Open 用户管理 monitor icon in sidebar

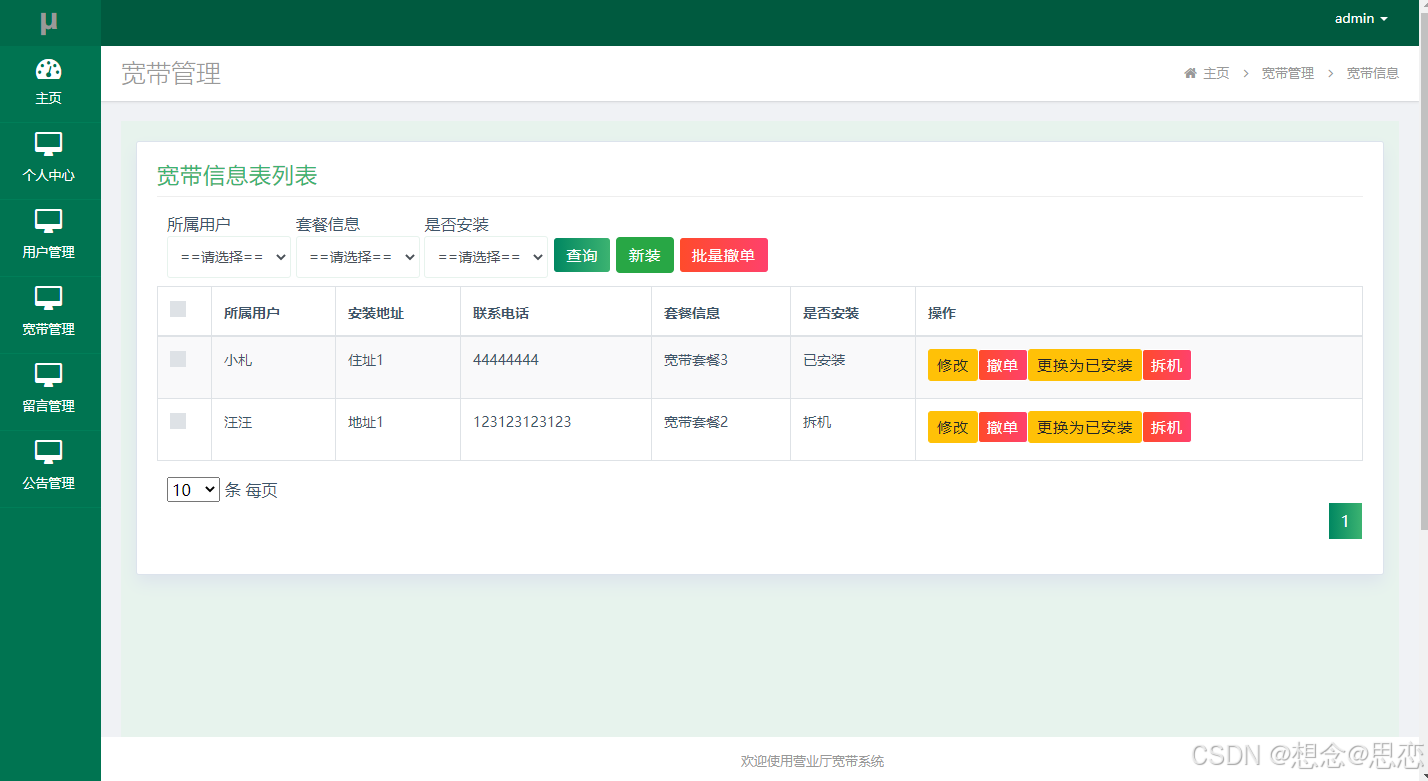click(x=49, y=222)
